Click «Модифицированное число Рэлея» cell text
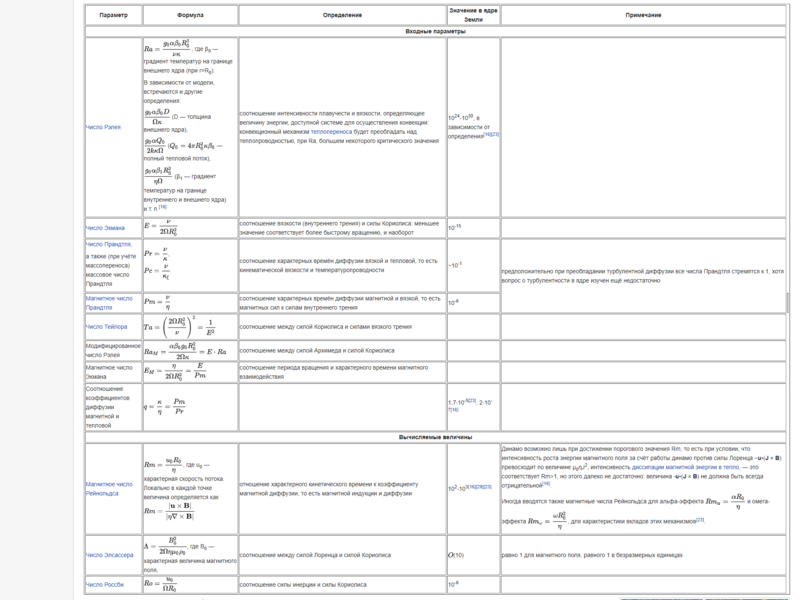This screenshot has width=800, height=600. [x=113, y=351]
